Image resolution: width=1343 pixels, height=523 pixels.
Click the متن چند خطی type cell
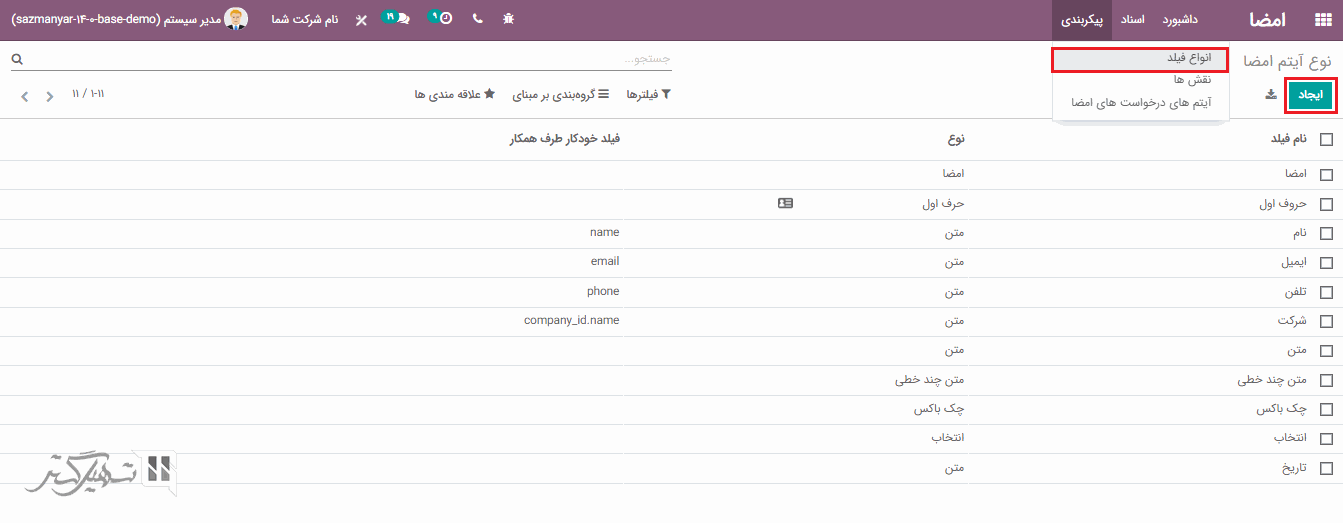(x=929, y=380)
